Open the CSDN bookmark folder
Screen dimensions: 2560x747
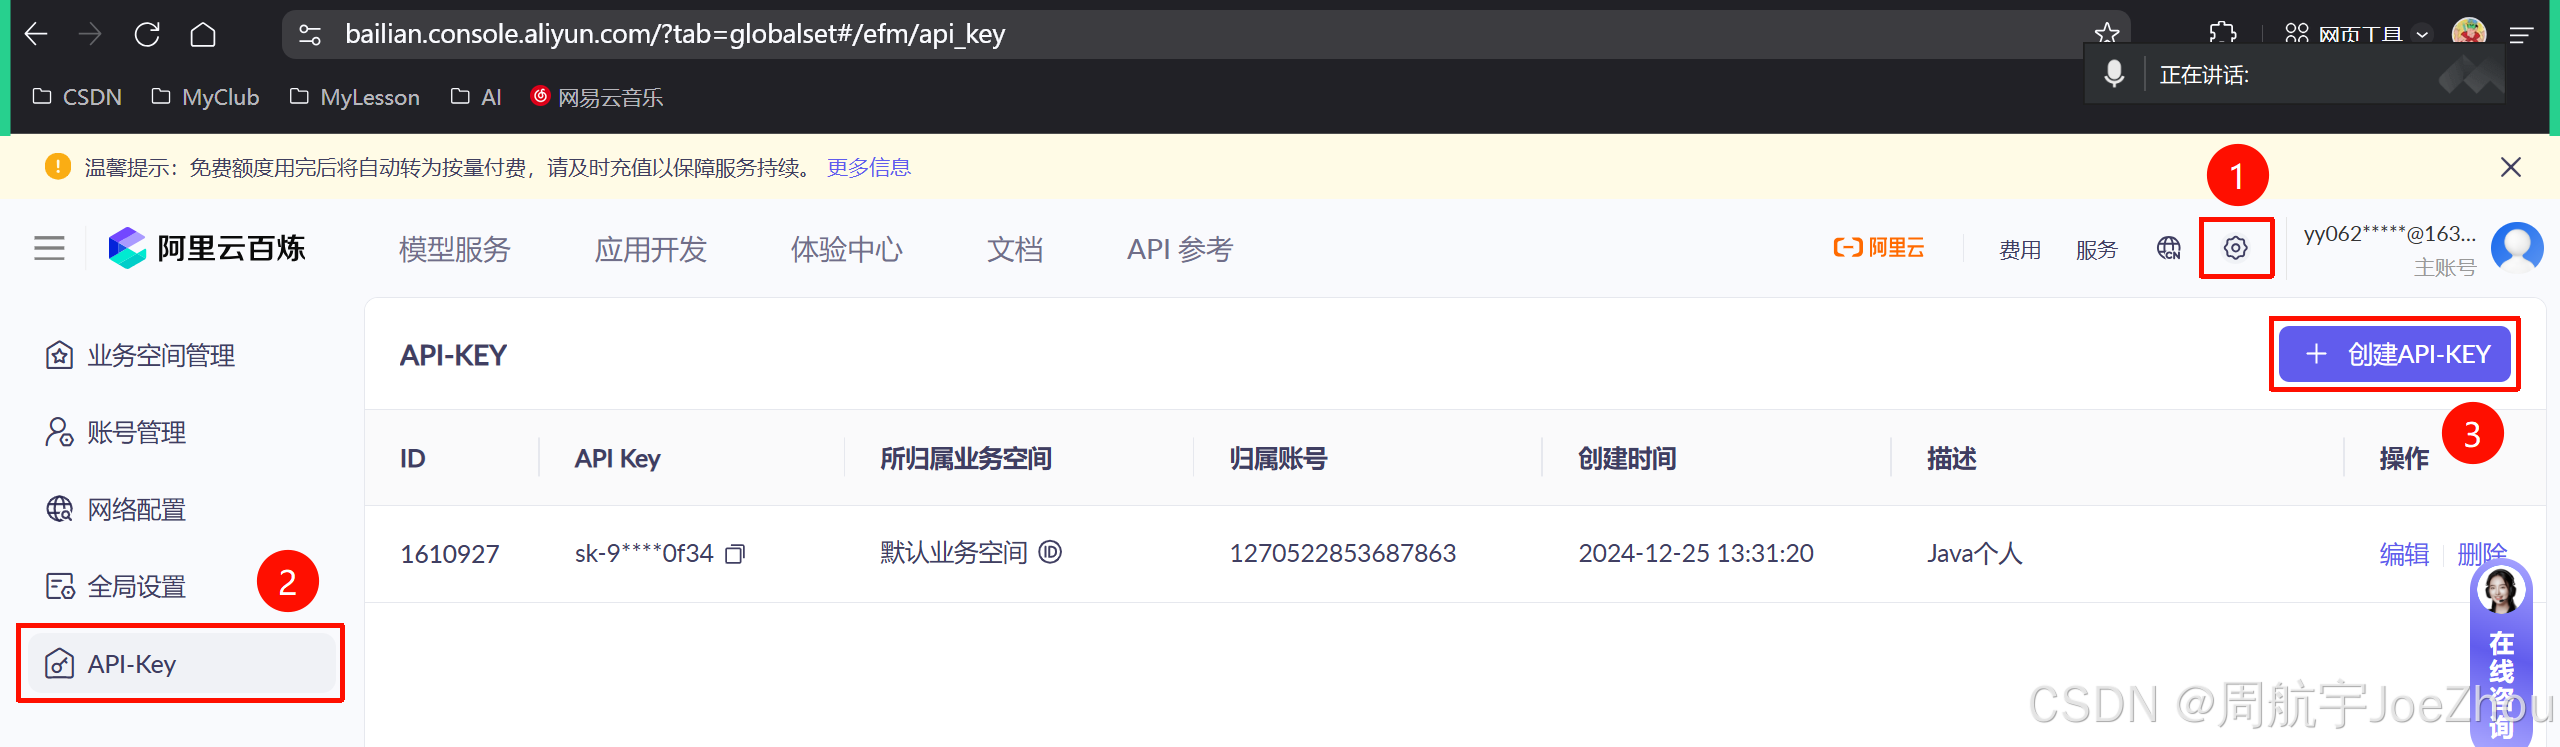(77, 97)
